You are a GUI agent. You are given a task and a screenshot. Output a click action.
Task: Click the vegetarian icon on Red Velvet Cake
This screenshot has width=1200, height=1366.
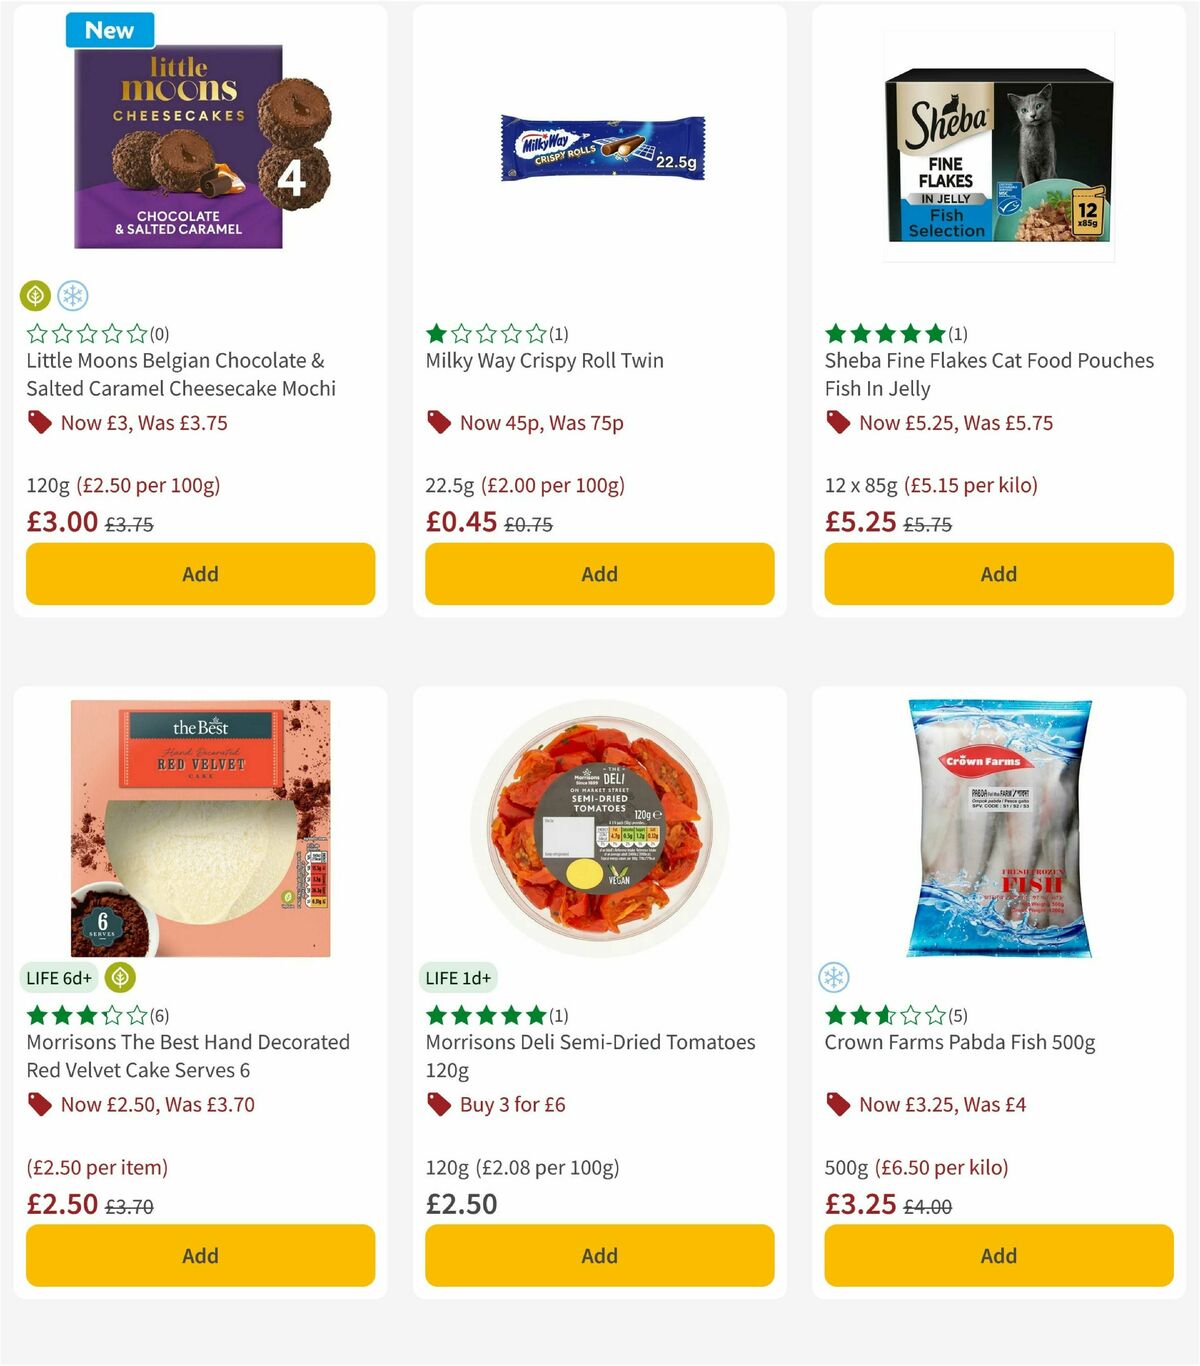tap(120, 978)
